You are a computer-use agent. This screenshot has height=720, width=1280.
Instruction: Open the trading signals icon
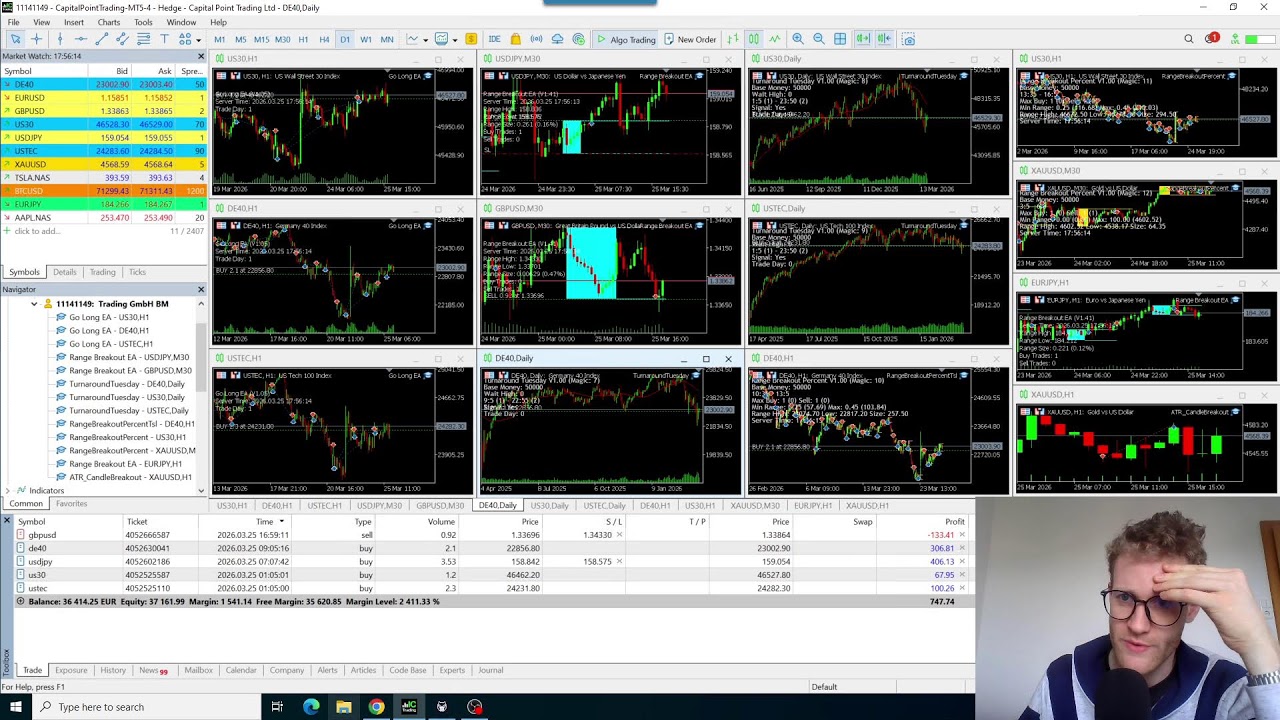536,39
